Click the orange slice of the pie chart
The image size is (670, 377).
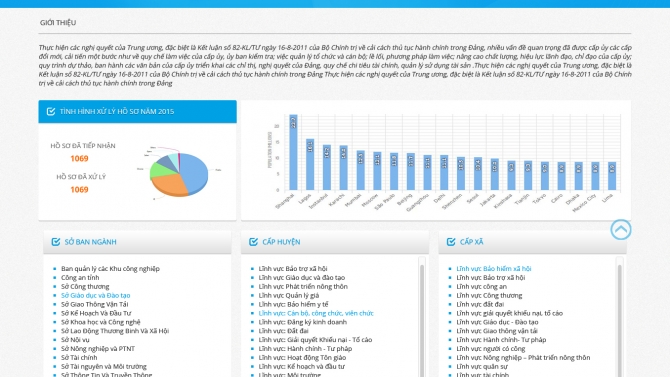pyautogui.click(x=170, y=185)
